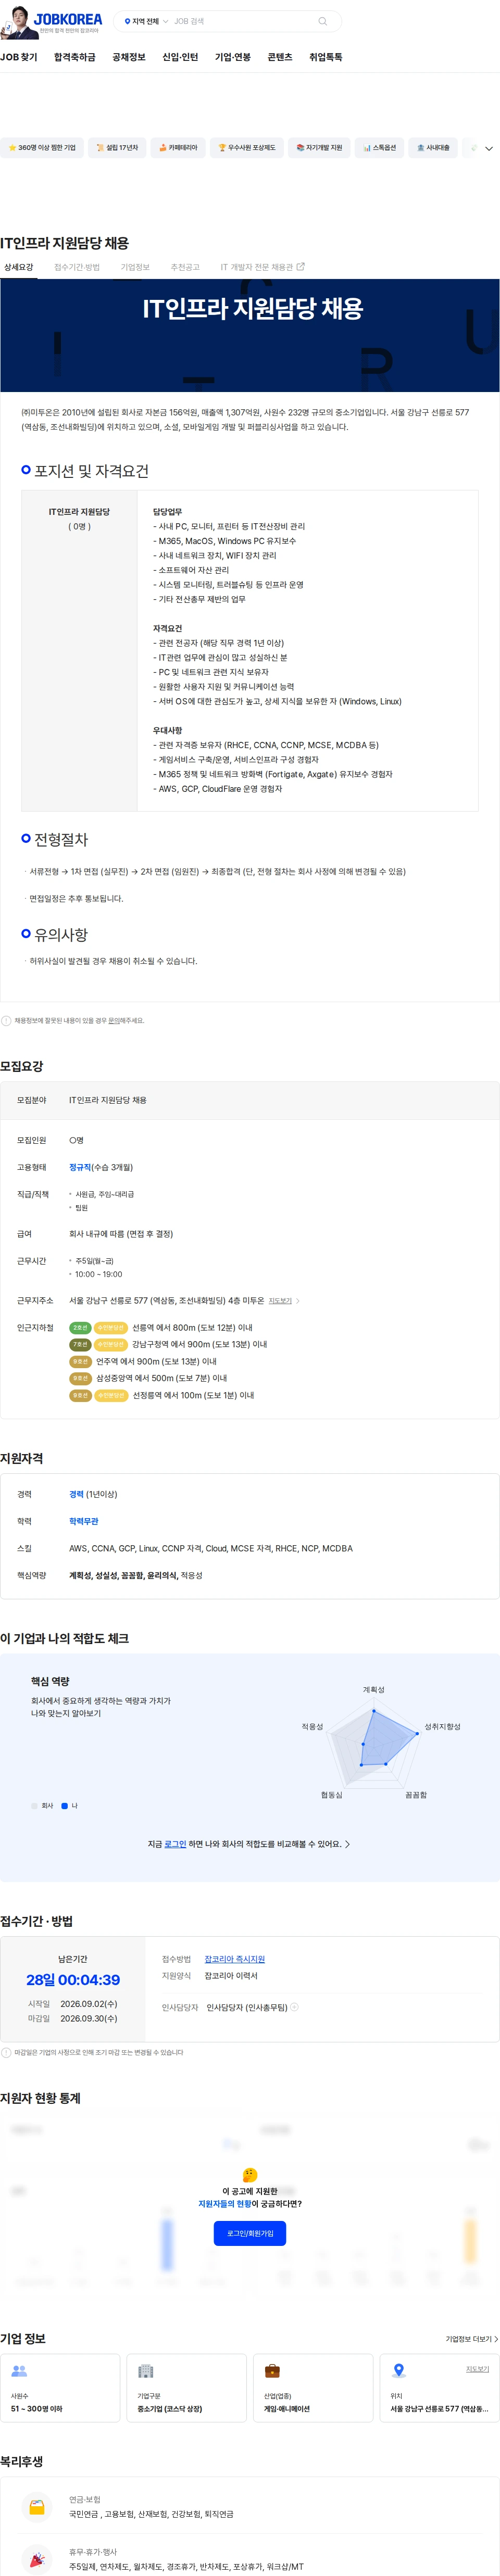Open the 지역 전체 region dropdown
The image size is (500, 2576).
(x=146, y=21)
